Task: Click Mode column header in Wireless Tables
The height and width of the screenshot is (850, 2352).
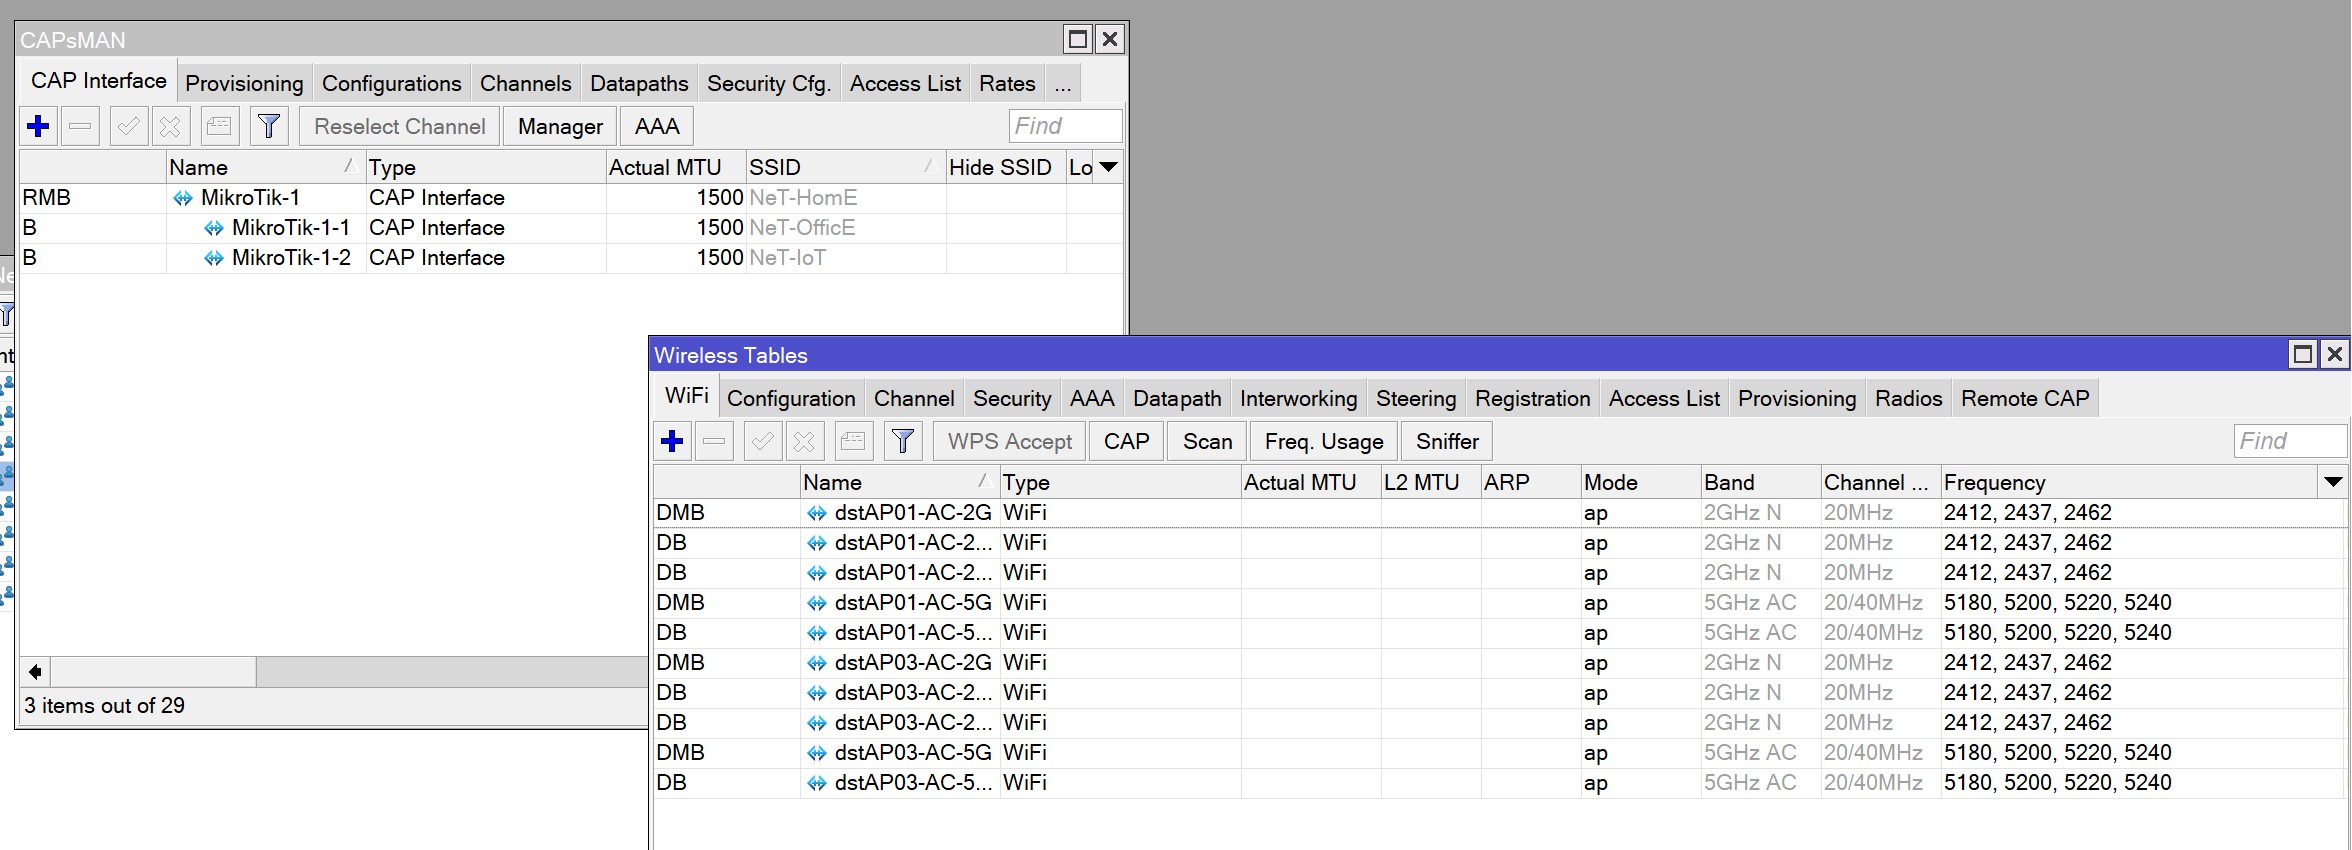Action: tap(1641, 482)
